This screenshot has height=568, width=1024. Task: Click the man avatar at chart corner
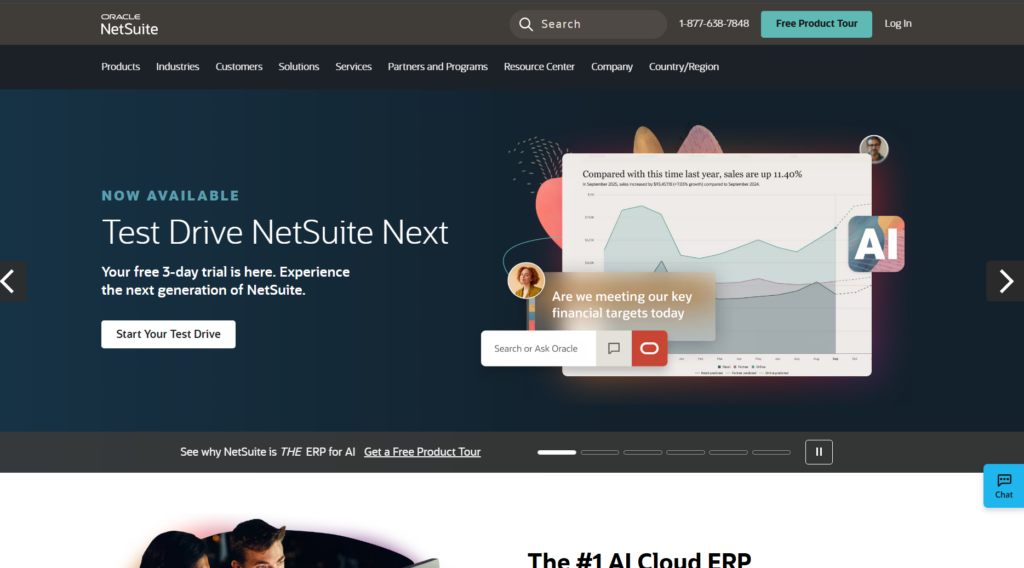(874, 150)
